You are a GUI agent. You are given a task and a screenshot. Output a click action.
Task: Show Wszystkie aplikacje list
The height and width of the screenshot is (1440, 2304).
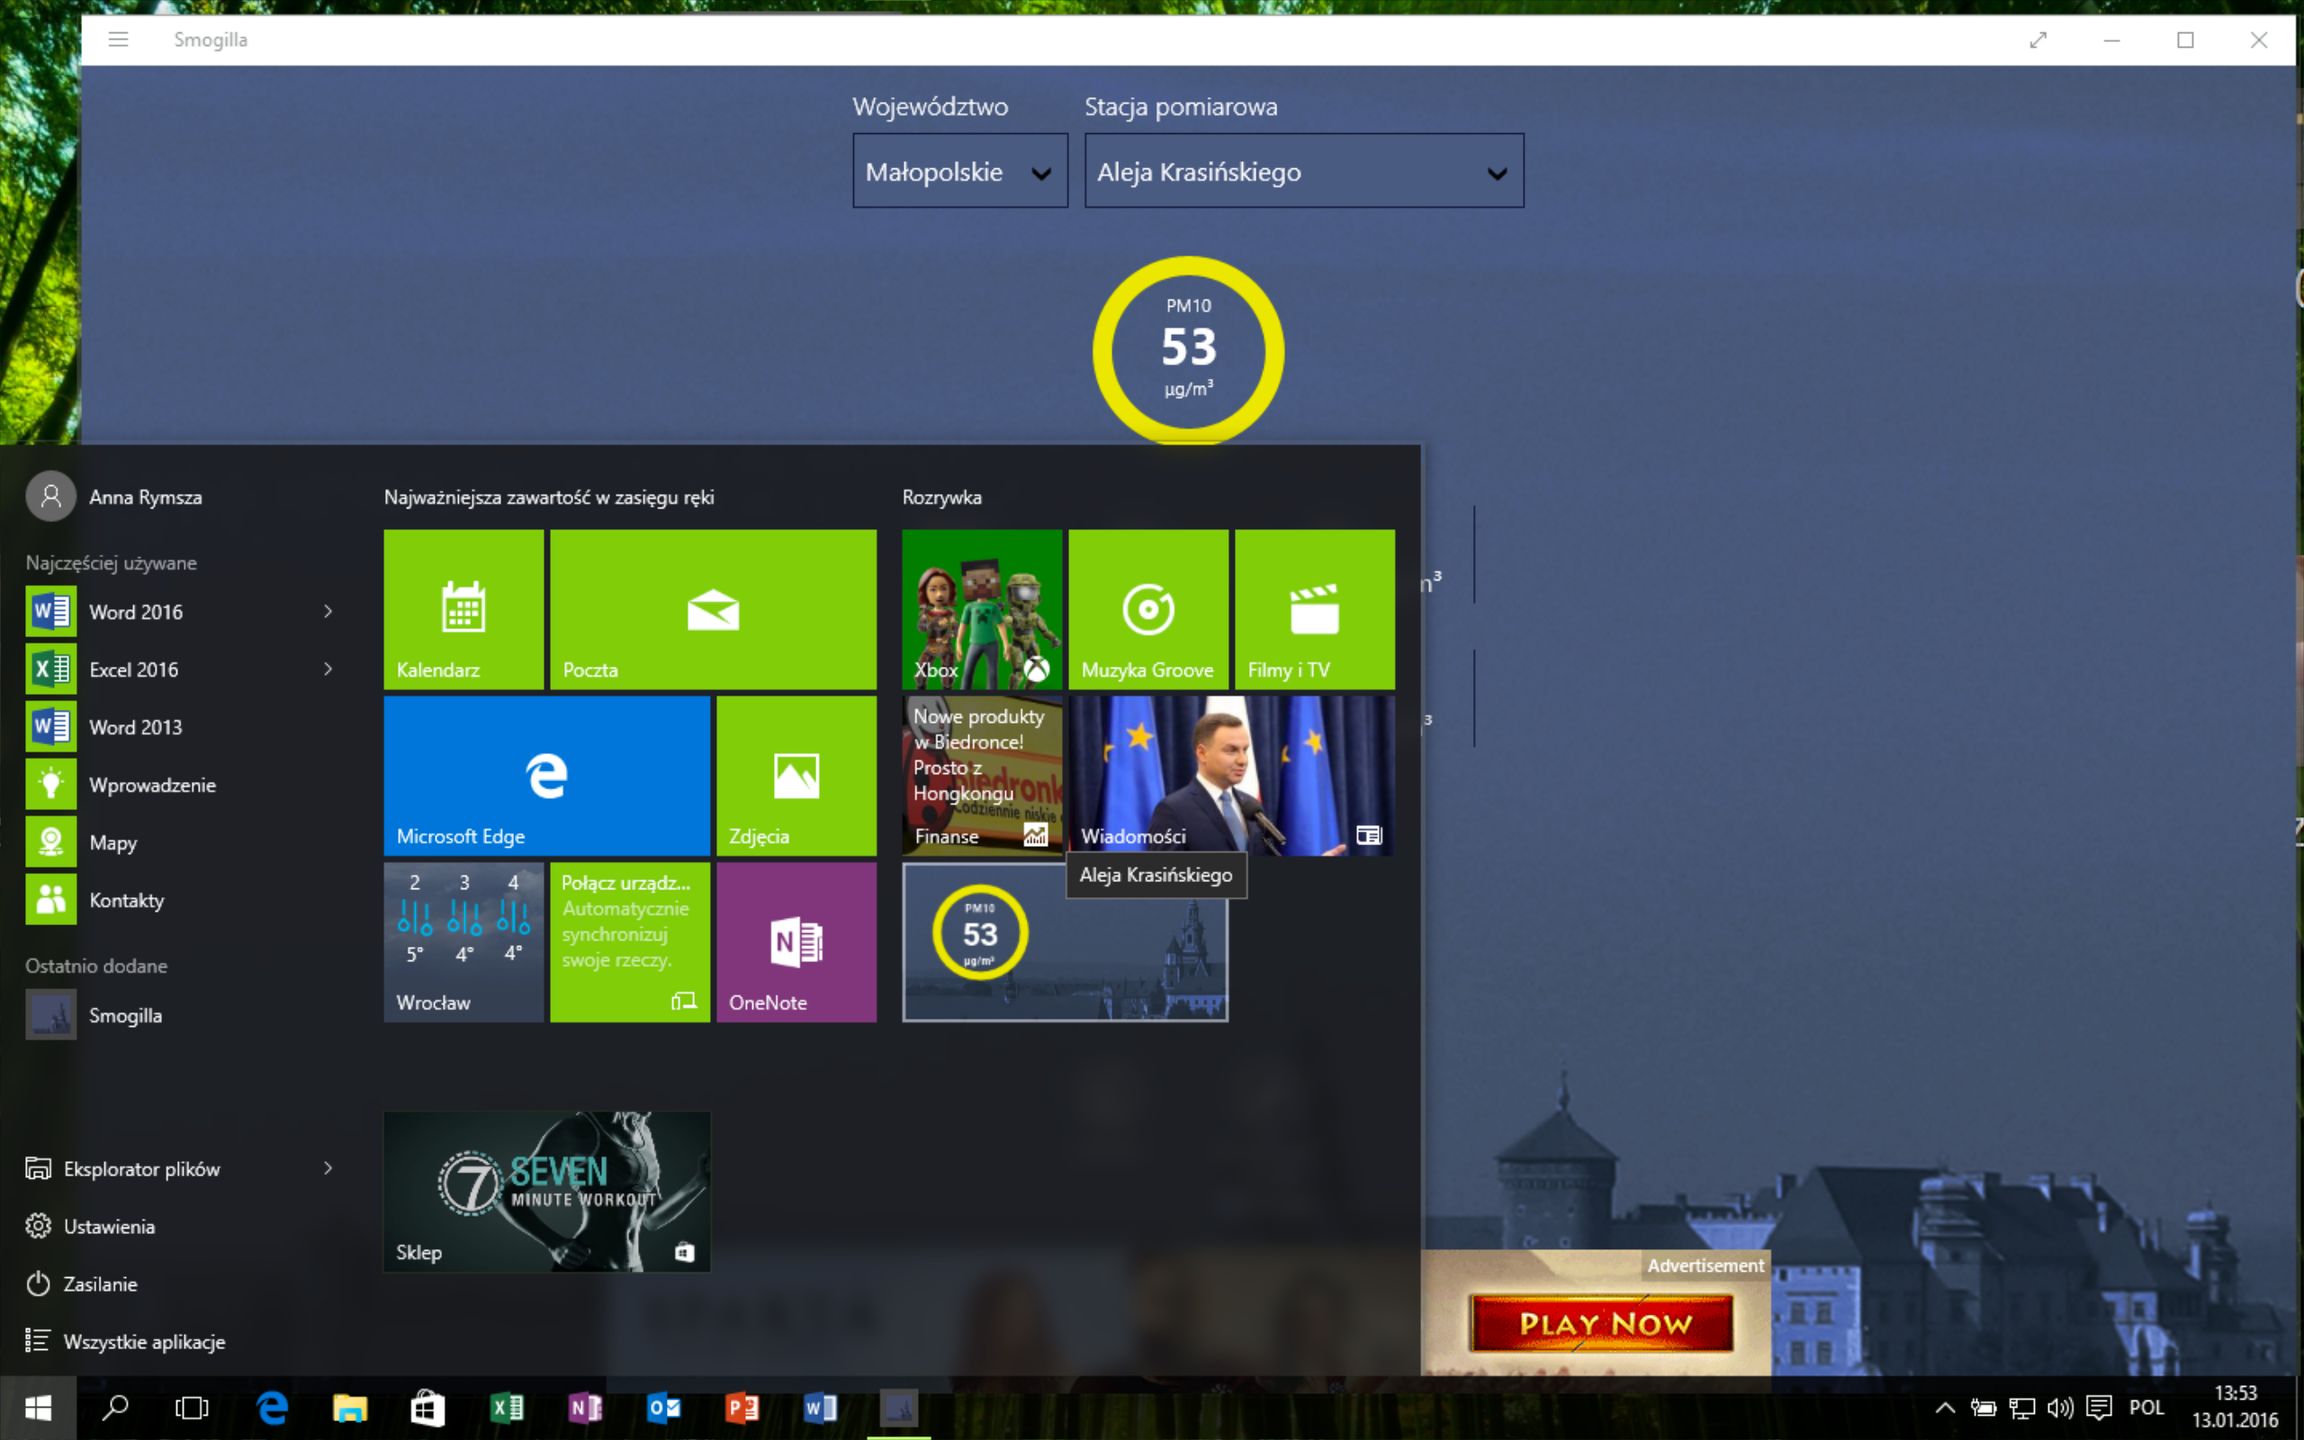(x=143, y=1342)
